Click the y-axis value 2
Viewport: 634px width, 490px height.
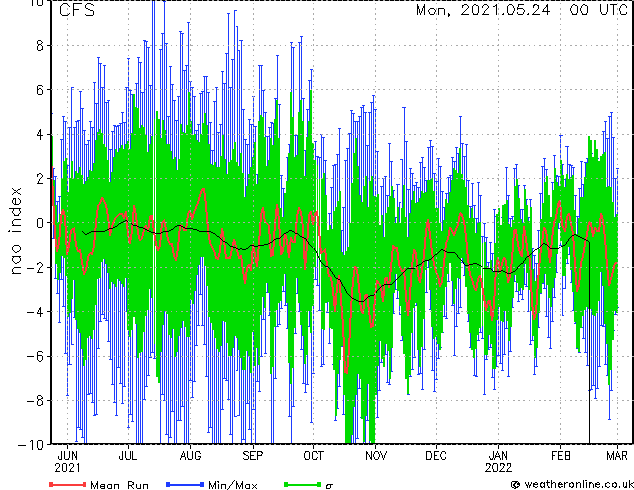tap(40, 179)
